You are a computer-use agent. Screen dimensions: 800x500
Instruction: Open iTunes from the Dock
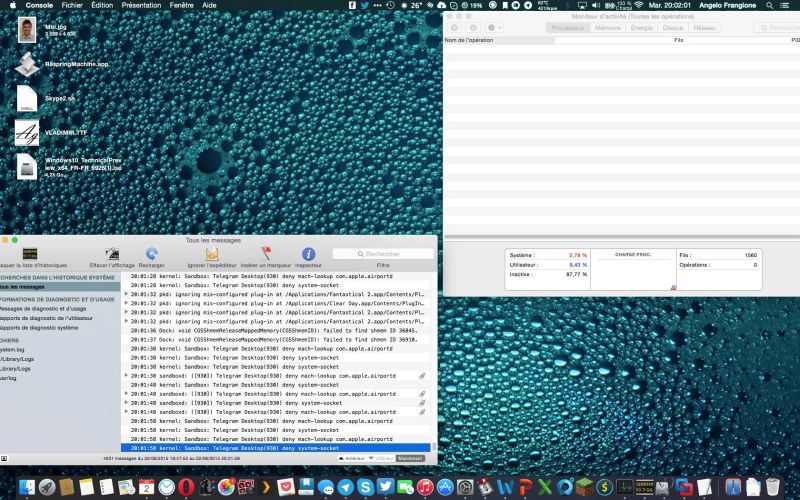424,487
